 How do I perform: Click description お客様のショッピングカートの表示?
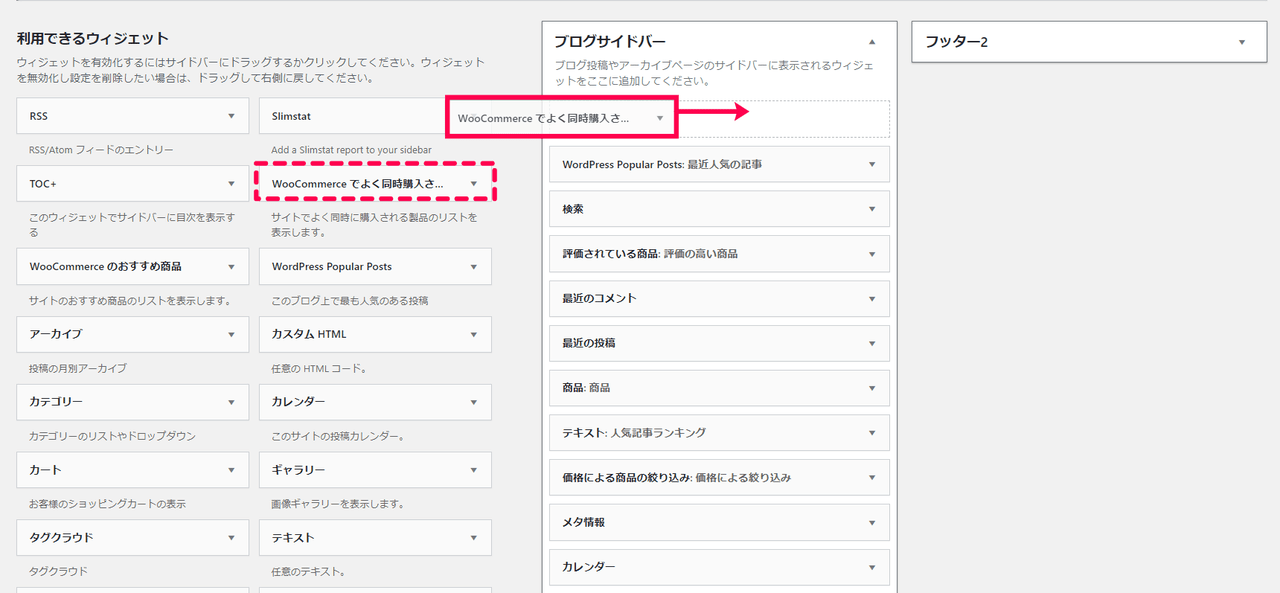(107, 504)
